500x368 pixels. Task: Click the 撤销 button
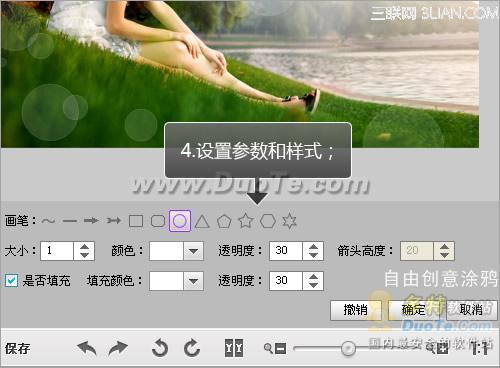pyautogui.click(x=356, y=310)
